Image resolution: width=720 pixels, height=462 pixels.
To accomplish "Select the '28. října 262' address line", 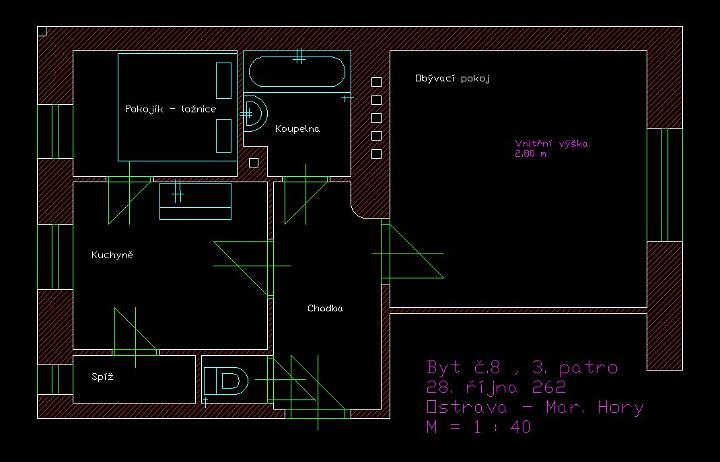I will tap(496, 387).
